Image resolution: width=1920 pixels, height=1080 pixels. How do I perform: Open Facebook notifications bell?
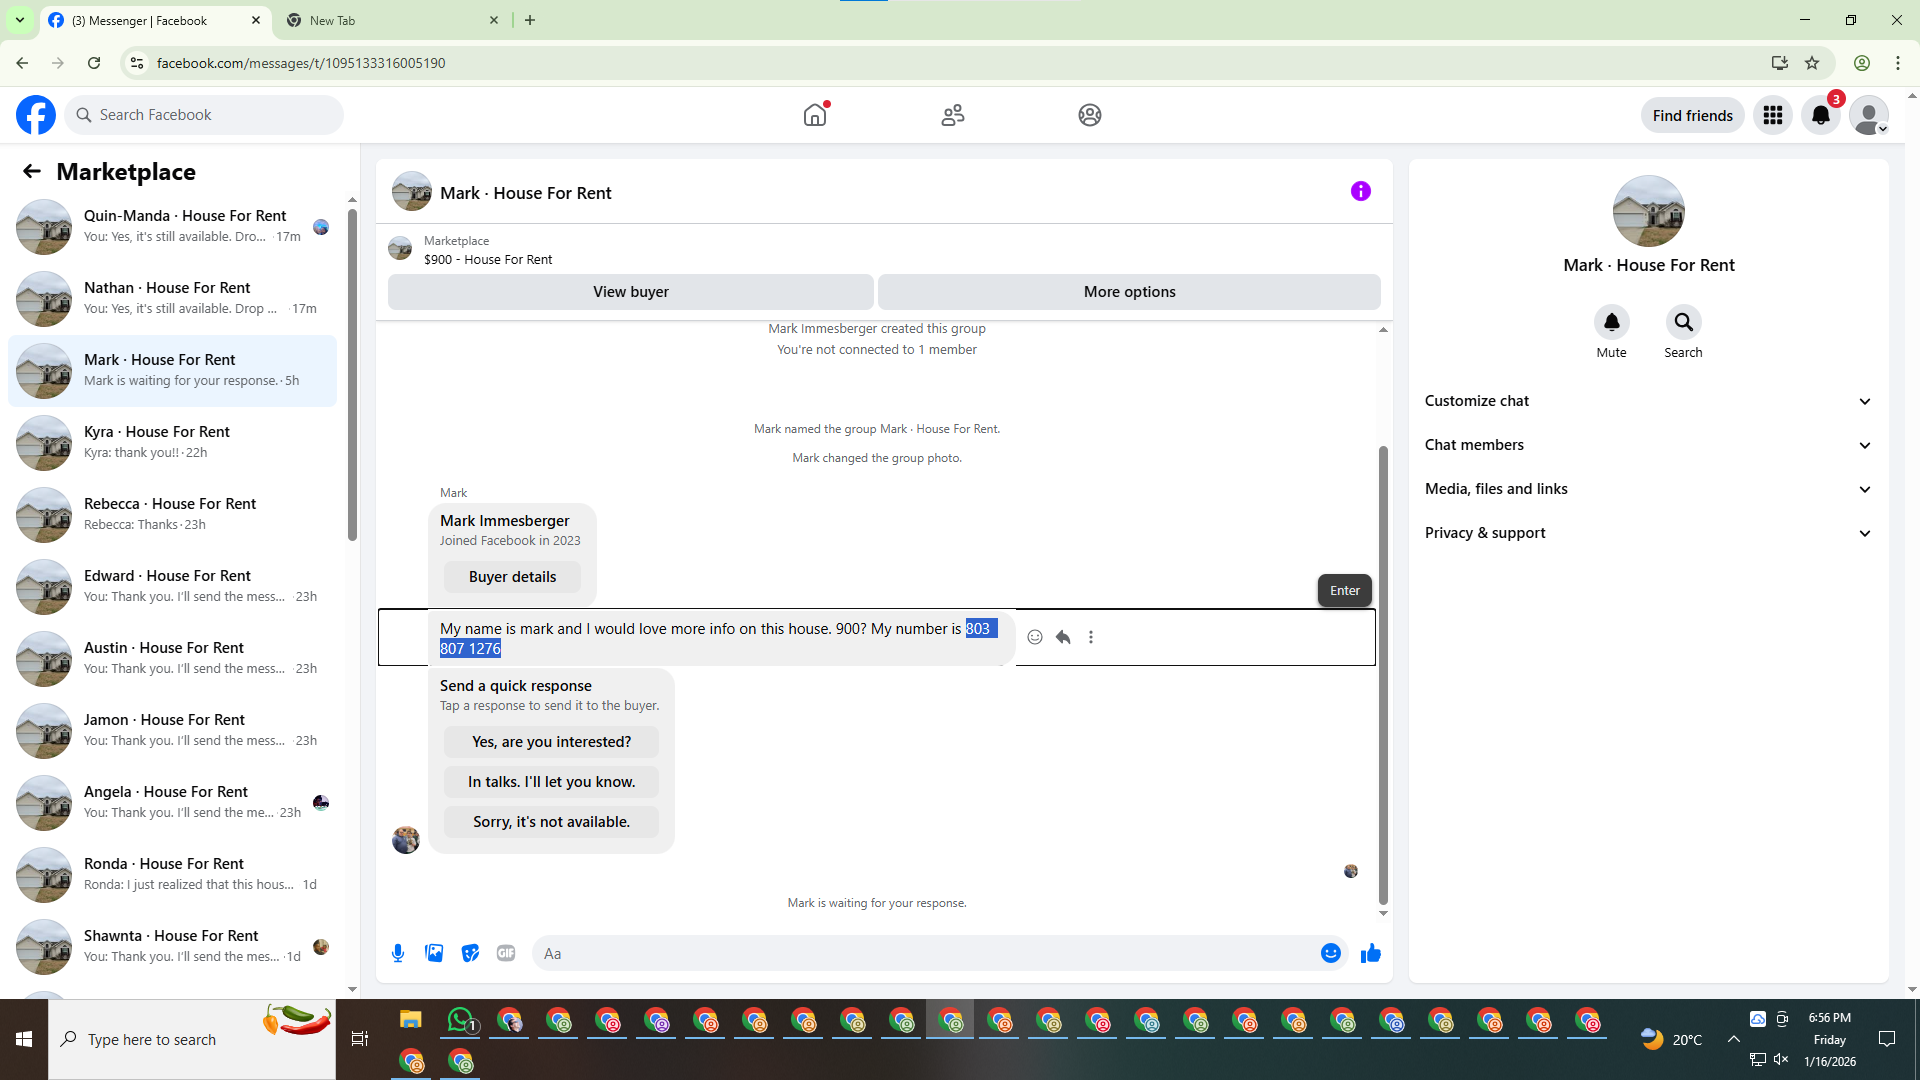pyautogui.click(x=1820, y=115)
